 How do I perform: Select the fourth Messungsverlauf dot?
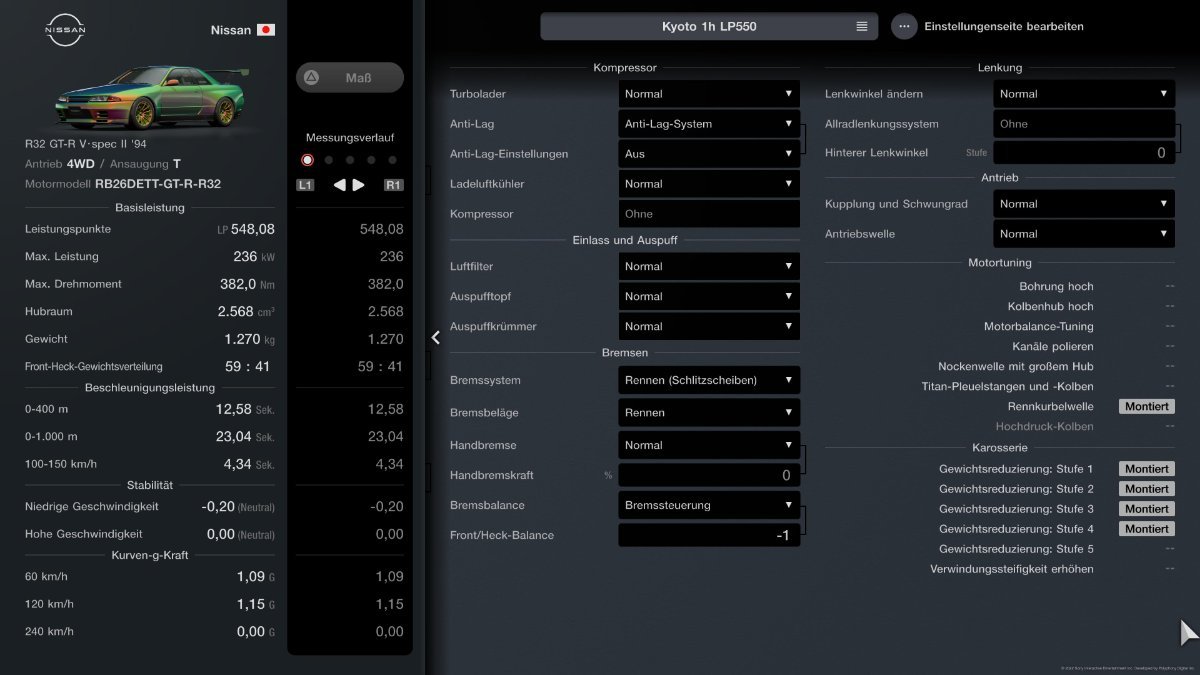(371, 160)
